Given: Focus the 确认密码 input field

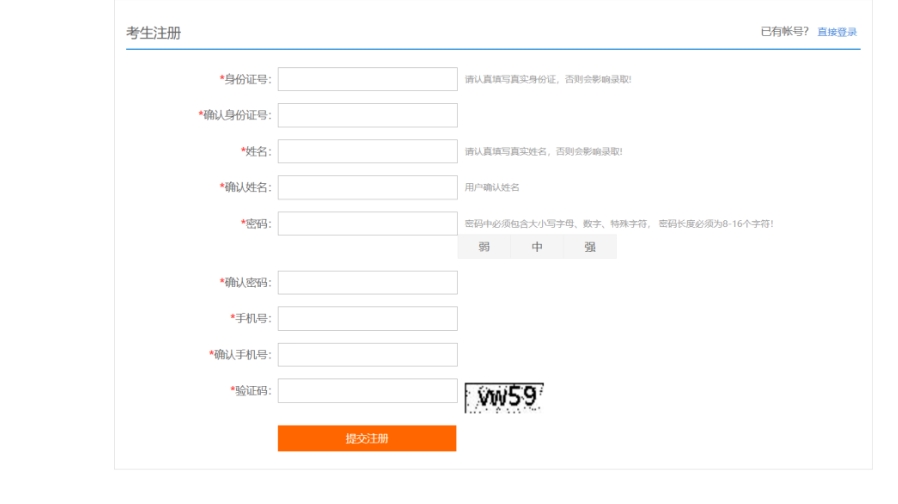Looking at the screenshot, I should (368, 282).
